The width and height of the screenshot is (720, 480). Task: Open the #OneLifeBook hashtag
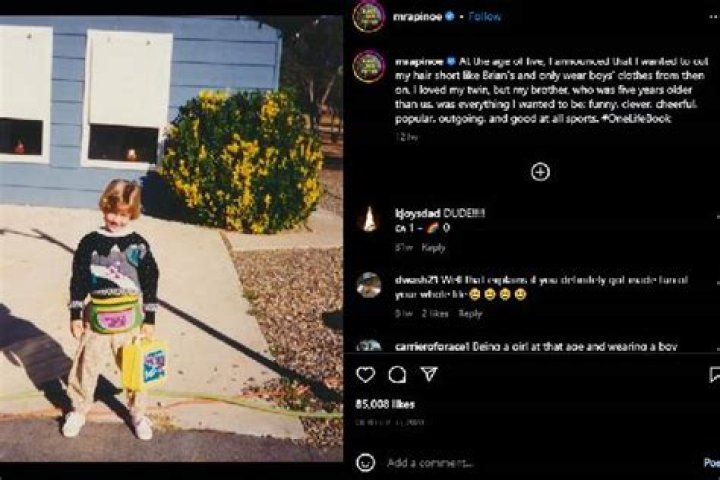pos(637,119)
